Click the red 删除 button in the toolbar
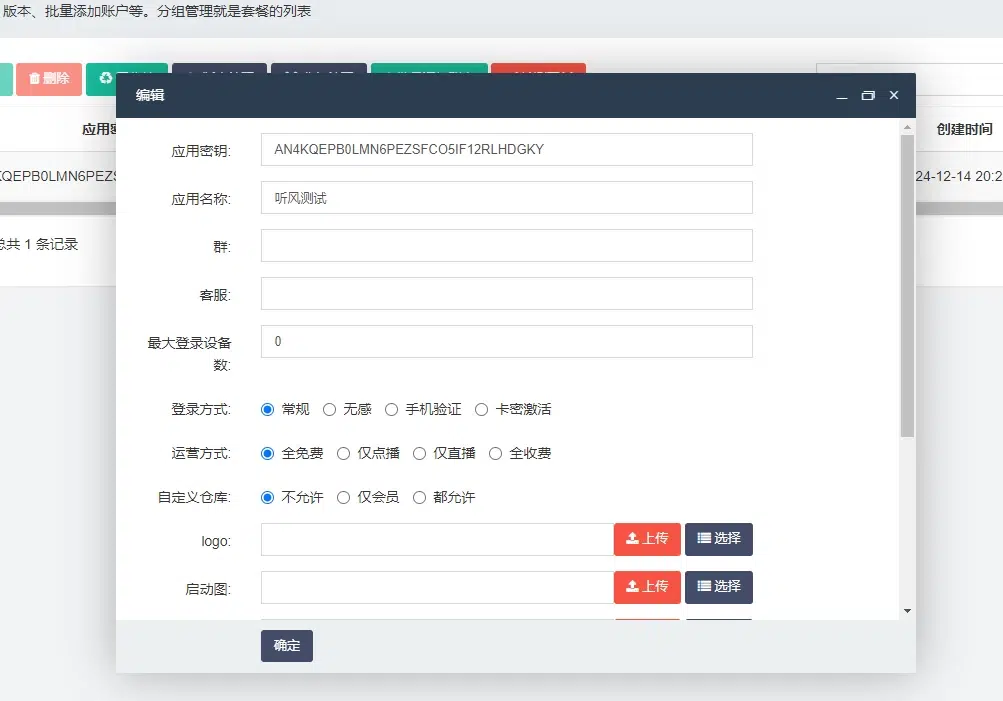The width and height of the screenshot is (1003, 701). (x=49, y=80)
